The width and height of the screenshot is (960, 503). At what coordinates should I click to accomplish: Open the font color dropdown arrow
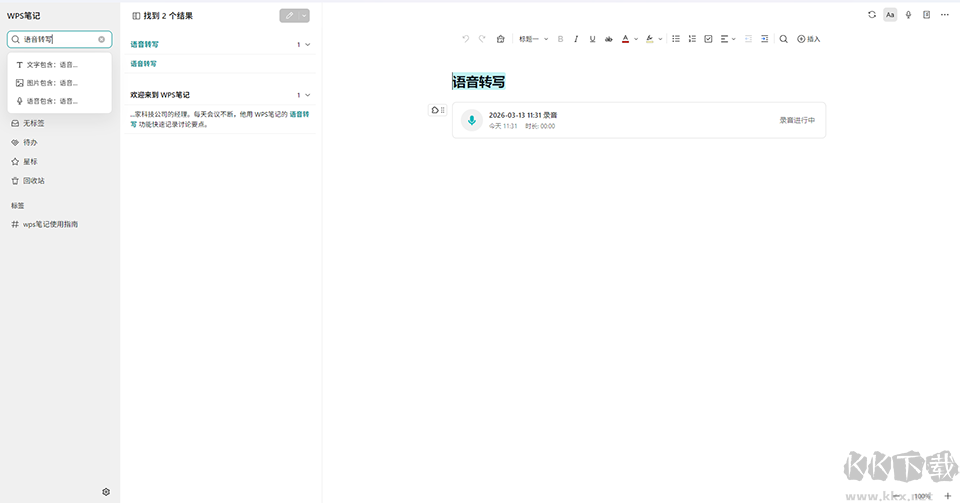pyautogui.click(x=636, y=39)
